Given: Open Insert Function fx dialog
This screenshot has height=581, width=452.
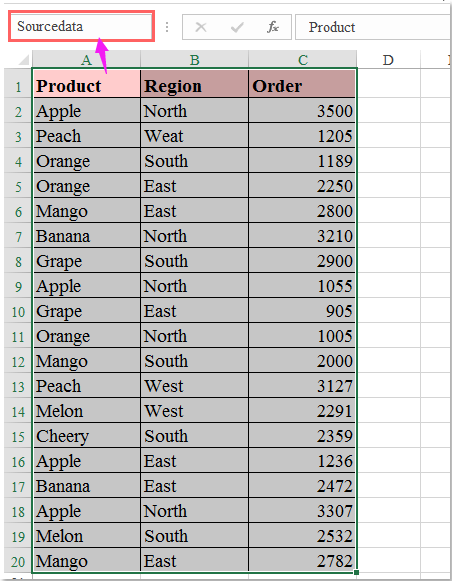Looking at the screenshot, I should 273,27.
